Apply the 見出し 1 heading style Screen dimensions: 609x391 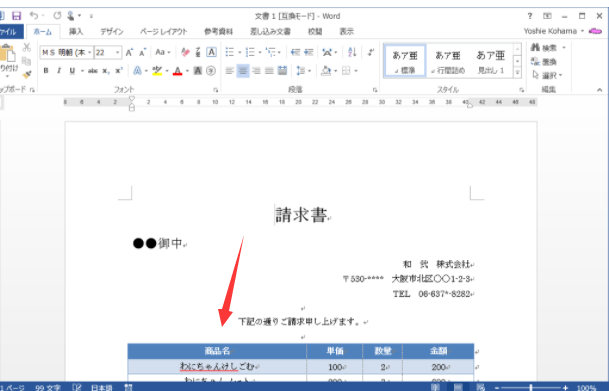(x=491, y=61)
